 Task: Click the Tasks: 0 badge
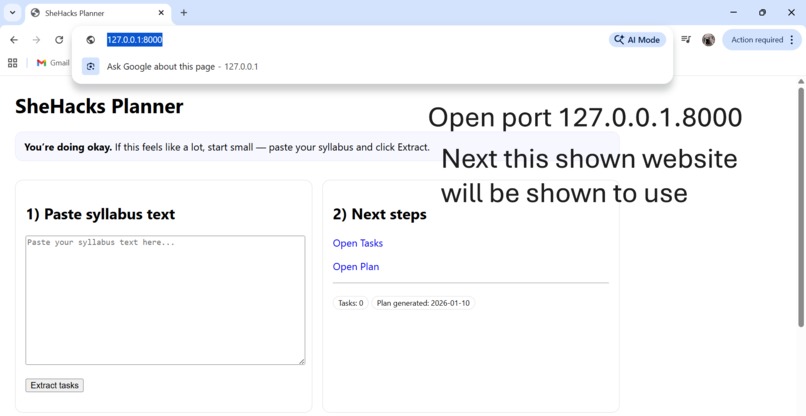point(351,303)
